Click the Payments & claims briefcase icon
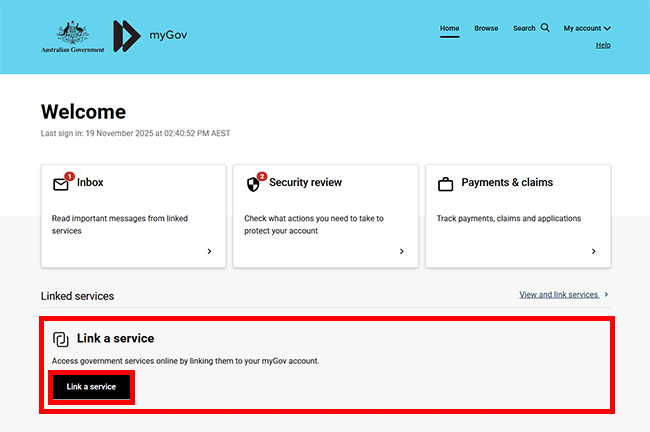 [445, 184]
